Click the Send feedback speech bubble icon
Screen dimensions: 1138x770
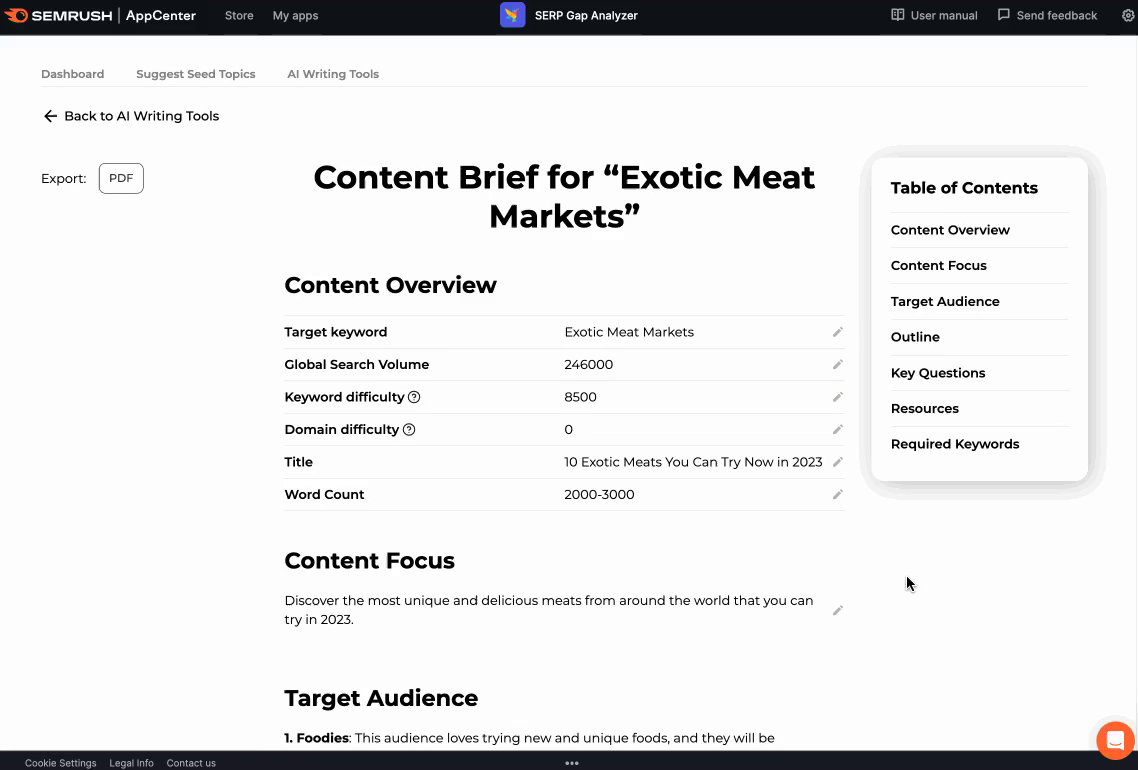click(x=1004, y=15)
